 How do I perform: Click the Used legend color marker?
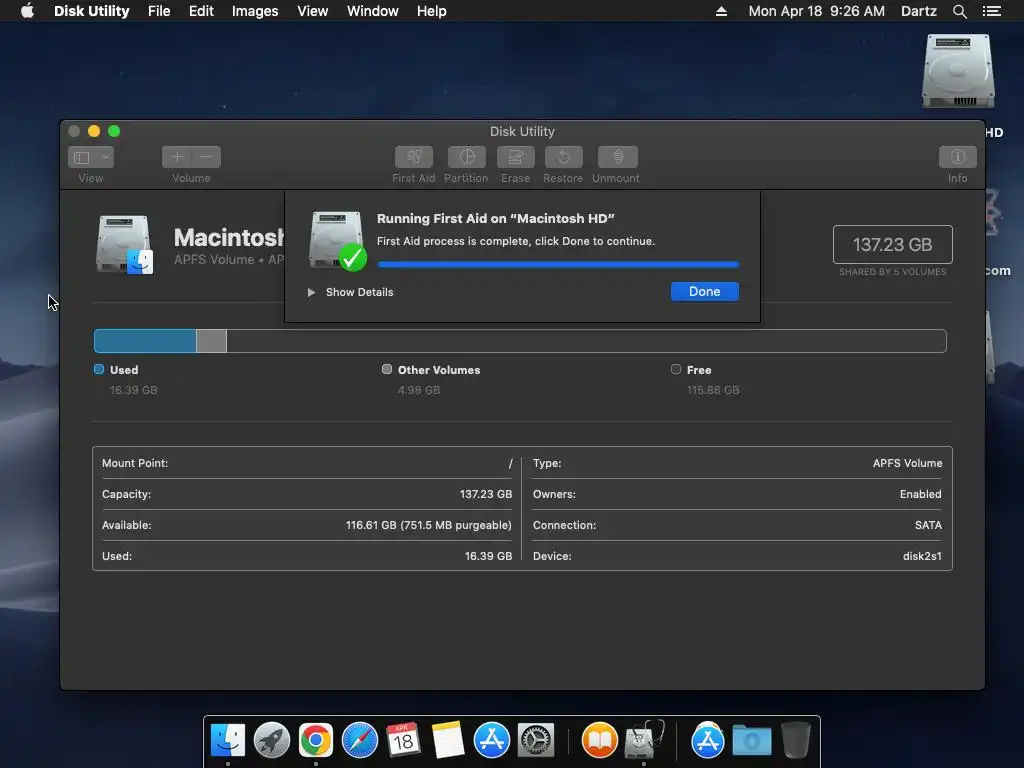click(99, 370)
